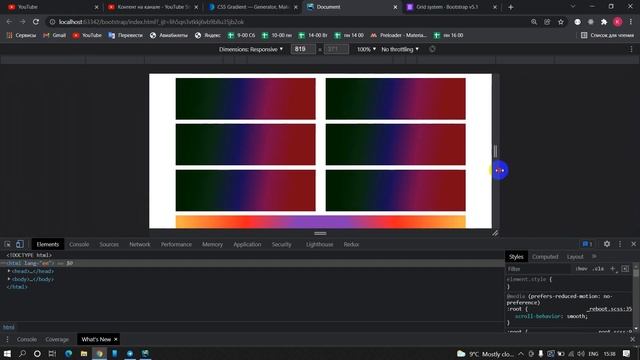Viewport: 640px width, 360px height.
Task: Open the Security tab
Action: point(282,244)
